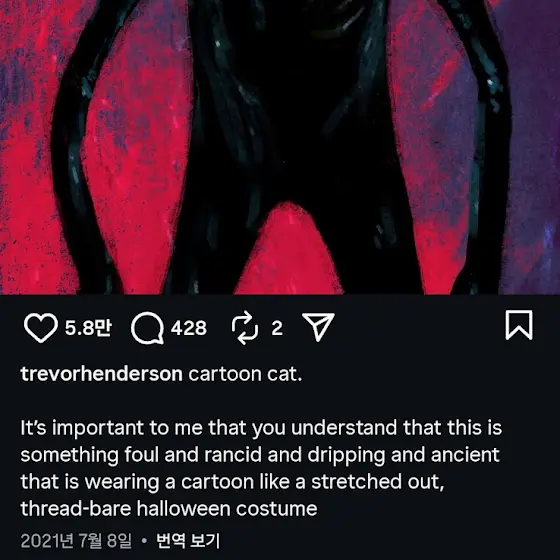Like the post with the heart icon
Viewport: 560px width, 560px height.
pos(41,328)
